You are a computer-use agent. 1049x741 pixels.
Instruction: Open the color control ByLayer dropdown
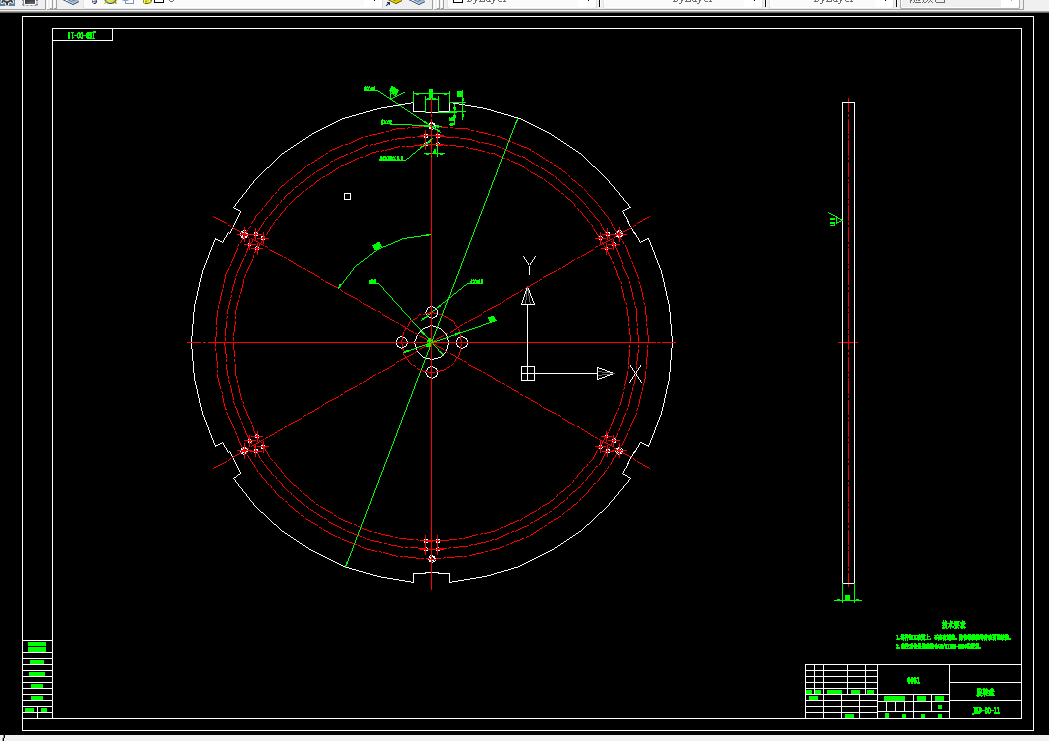(x=521, y=2)
